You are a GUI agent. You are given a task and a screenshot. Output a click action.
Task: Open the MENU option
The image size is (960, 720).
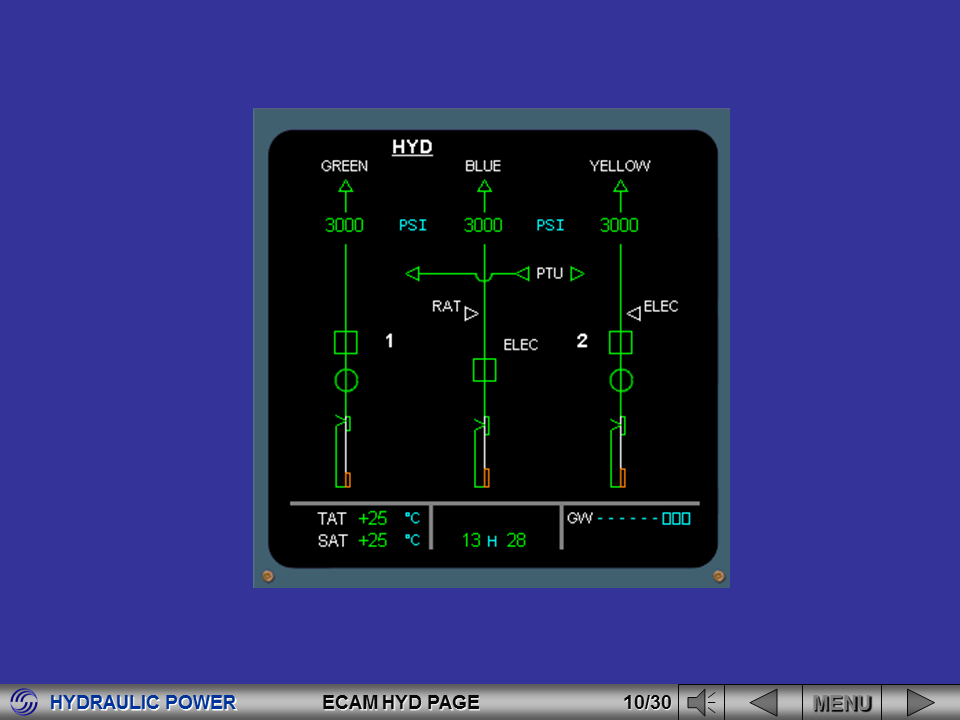tap(843, 701)
